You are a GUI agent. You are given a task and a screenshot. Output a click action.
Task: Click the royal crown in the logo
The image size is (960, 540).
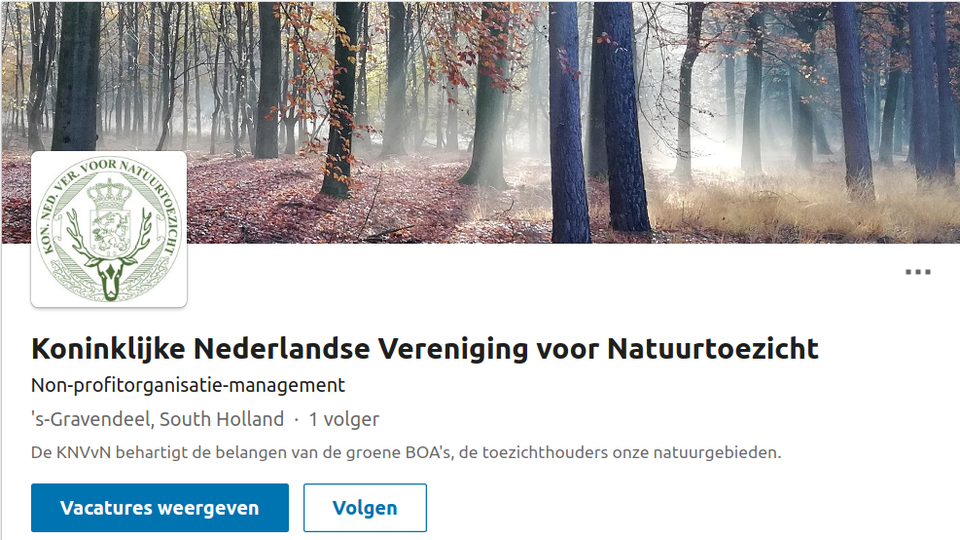tap(110, 193)
